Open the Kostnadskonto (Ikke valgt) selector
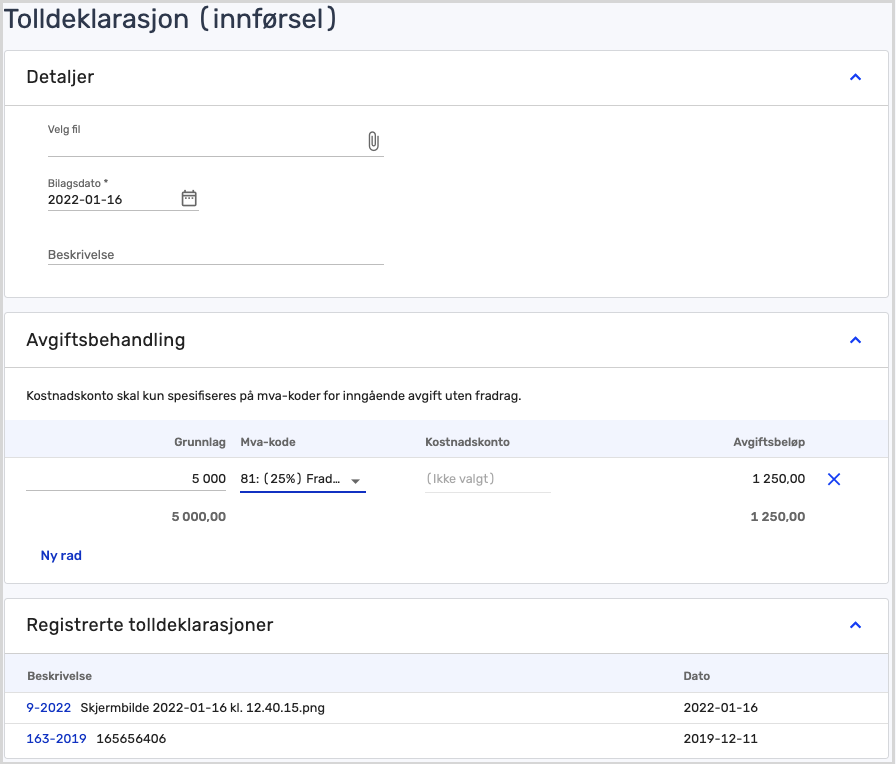The width and height of the screenshot is (896, 764). coord(487,479)
